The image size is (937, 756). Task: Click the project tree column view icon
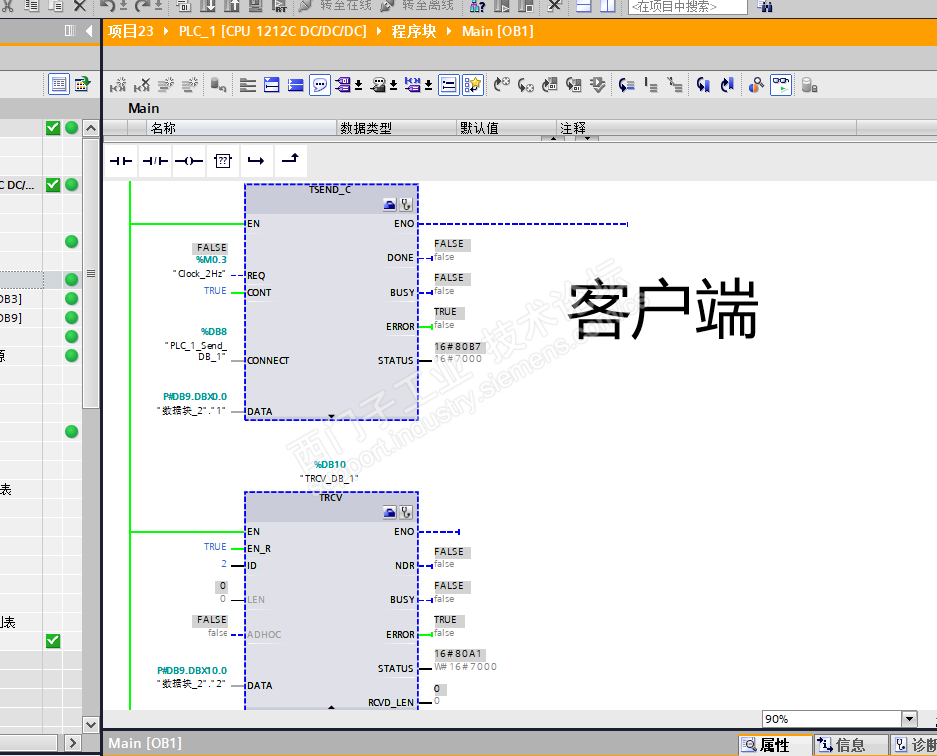(70, 30)
